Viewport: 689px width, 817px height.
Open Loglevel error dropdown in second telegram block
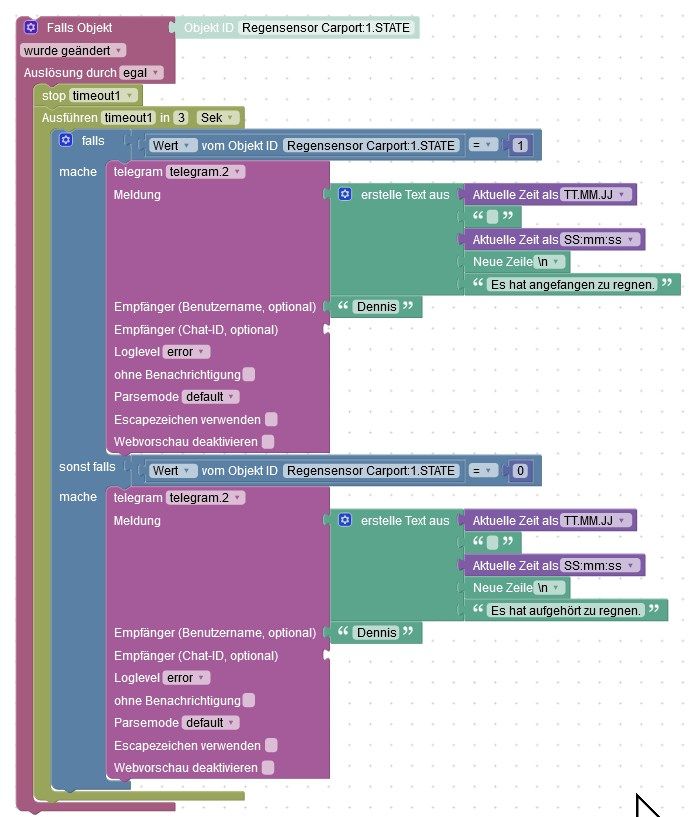coord(187,678)
